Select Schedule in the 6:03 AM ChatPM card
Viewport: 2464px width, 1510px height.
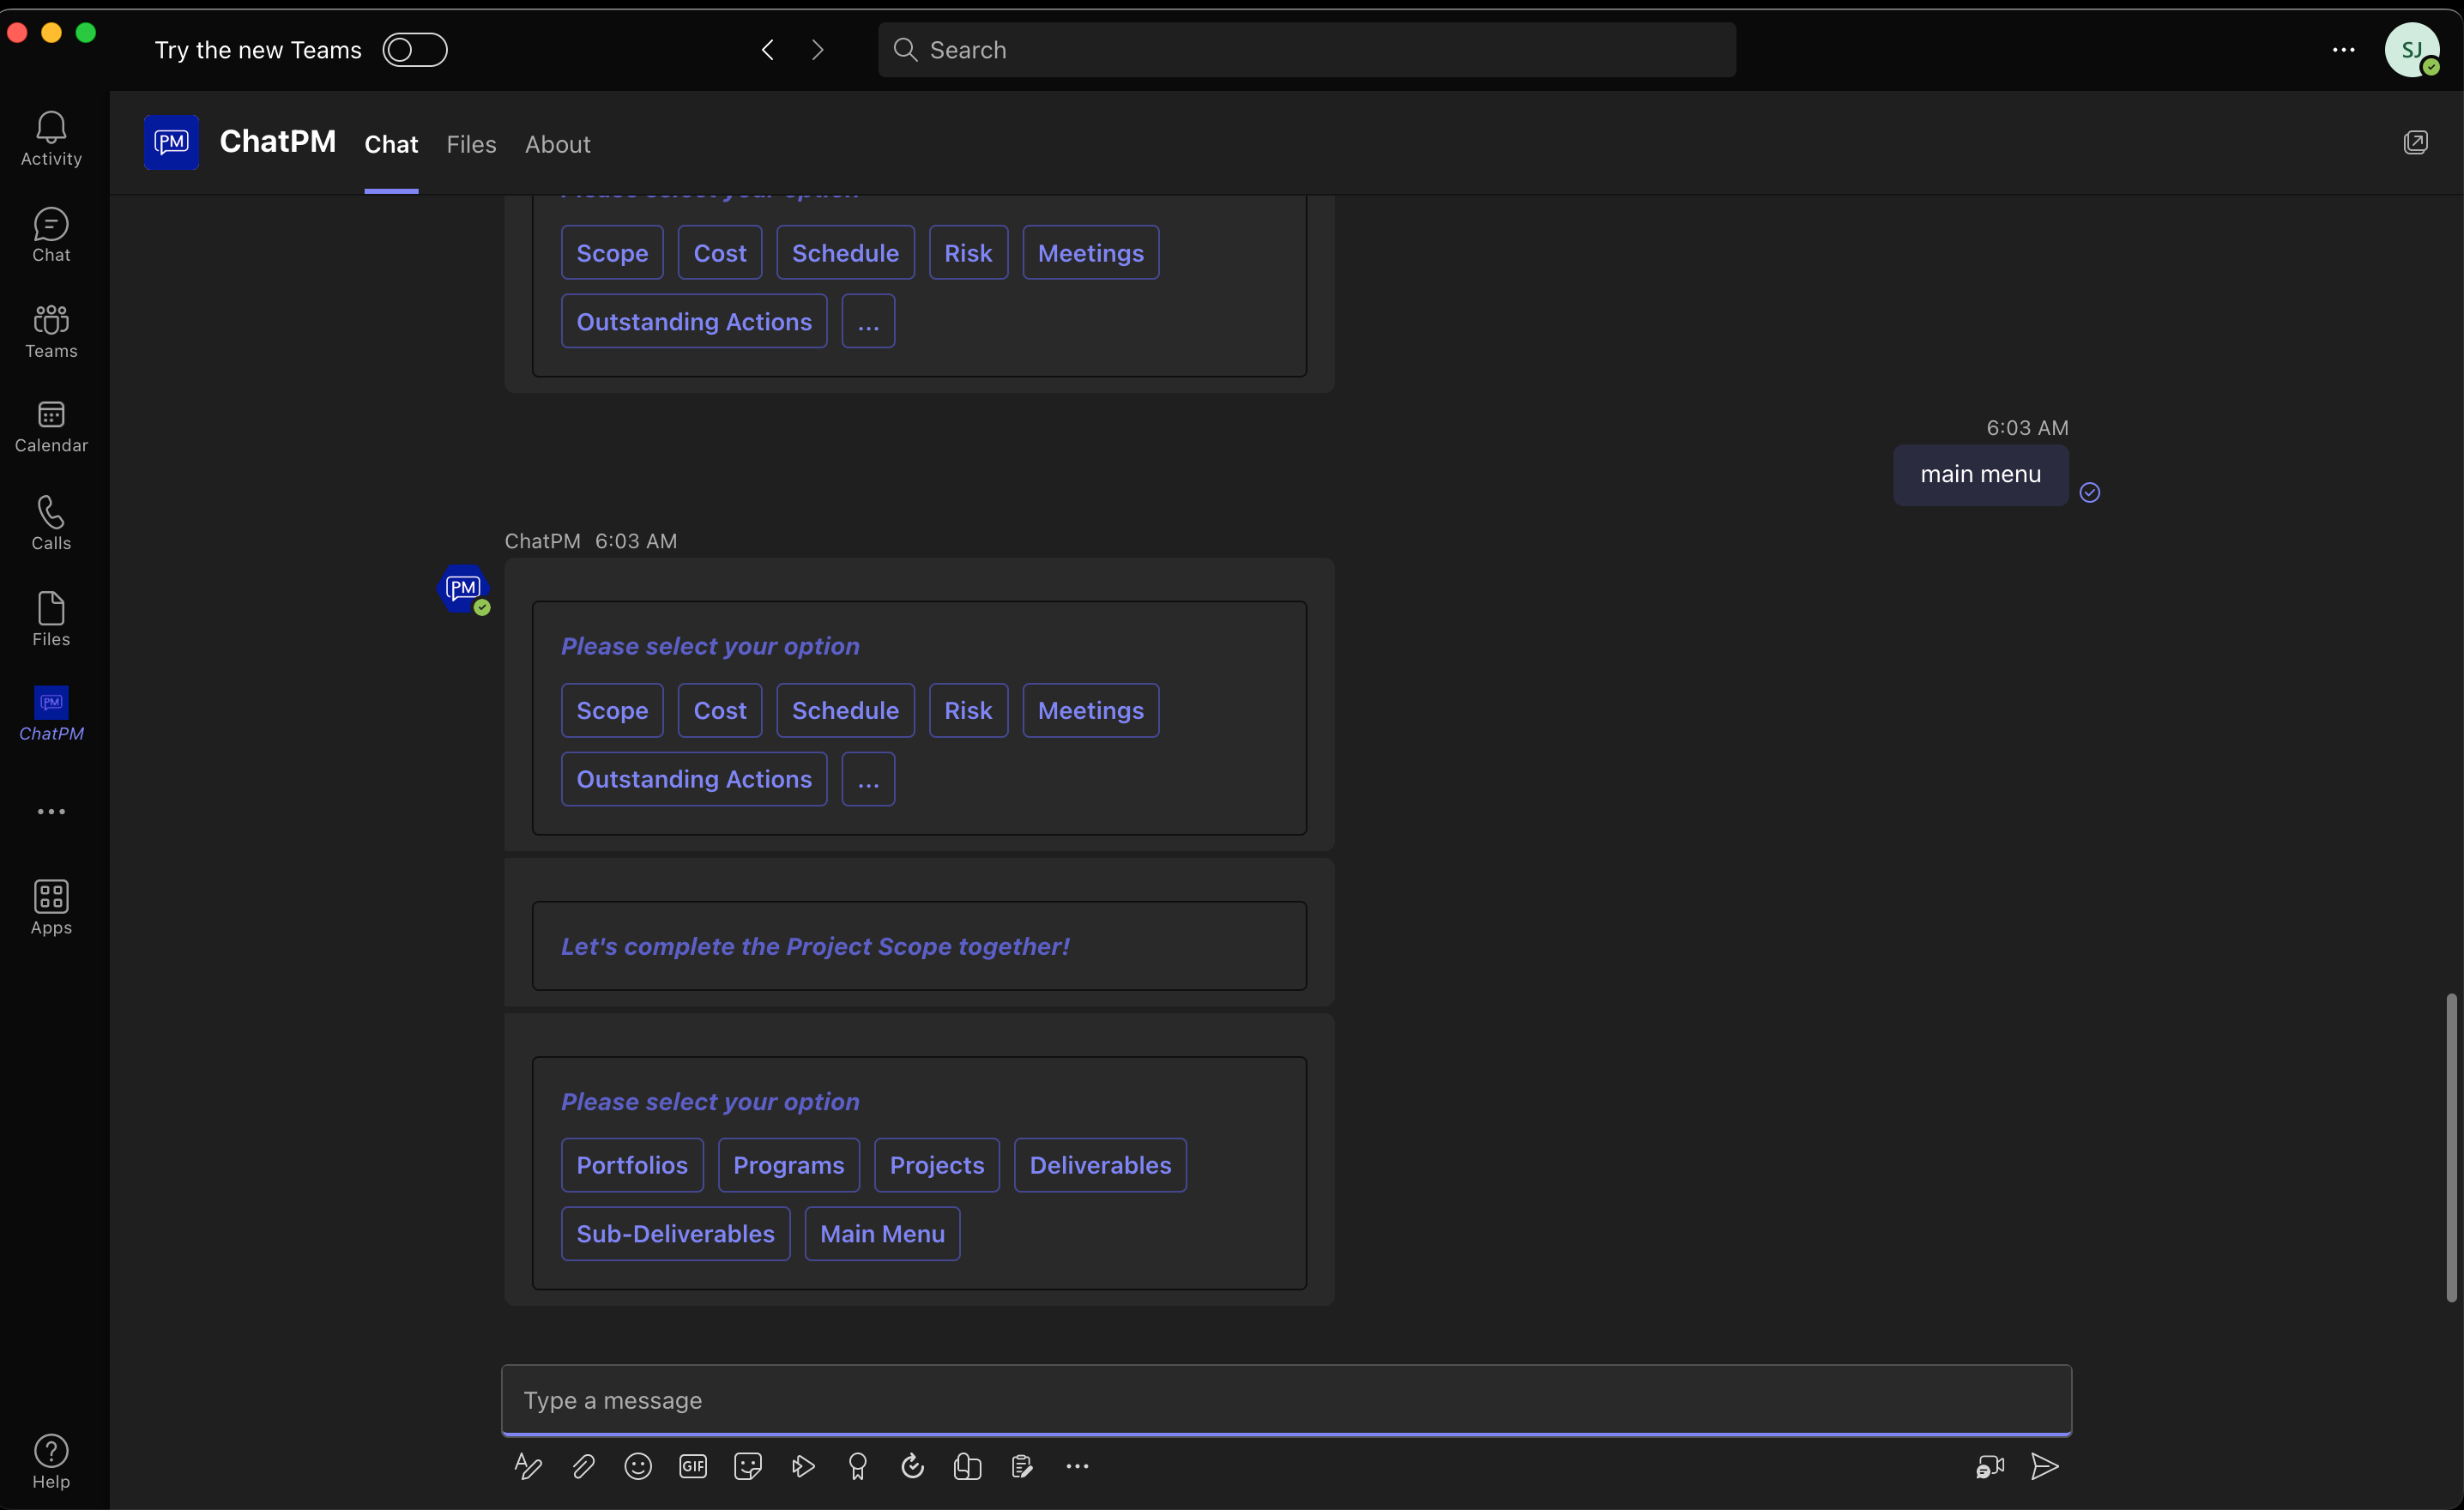[845, 710]
